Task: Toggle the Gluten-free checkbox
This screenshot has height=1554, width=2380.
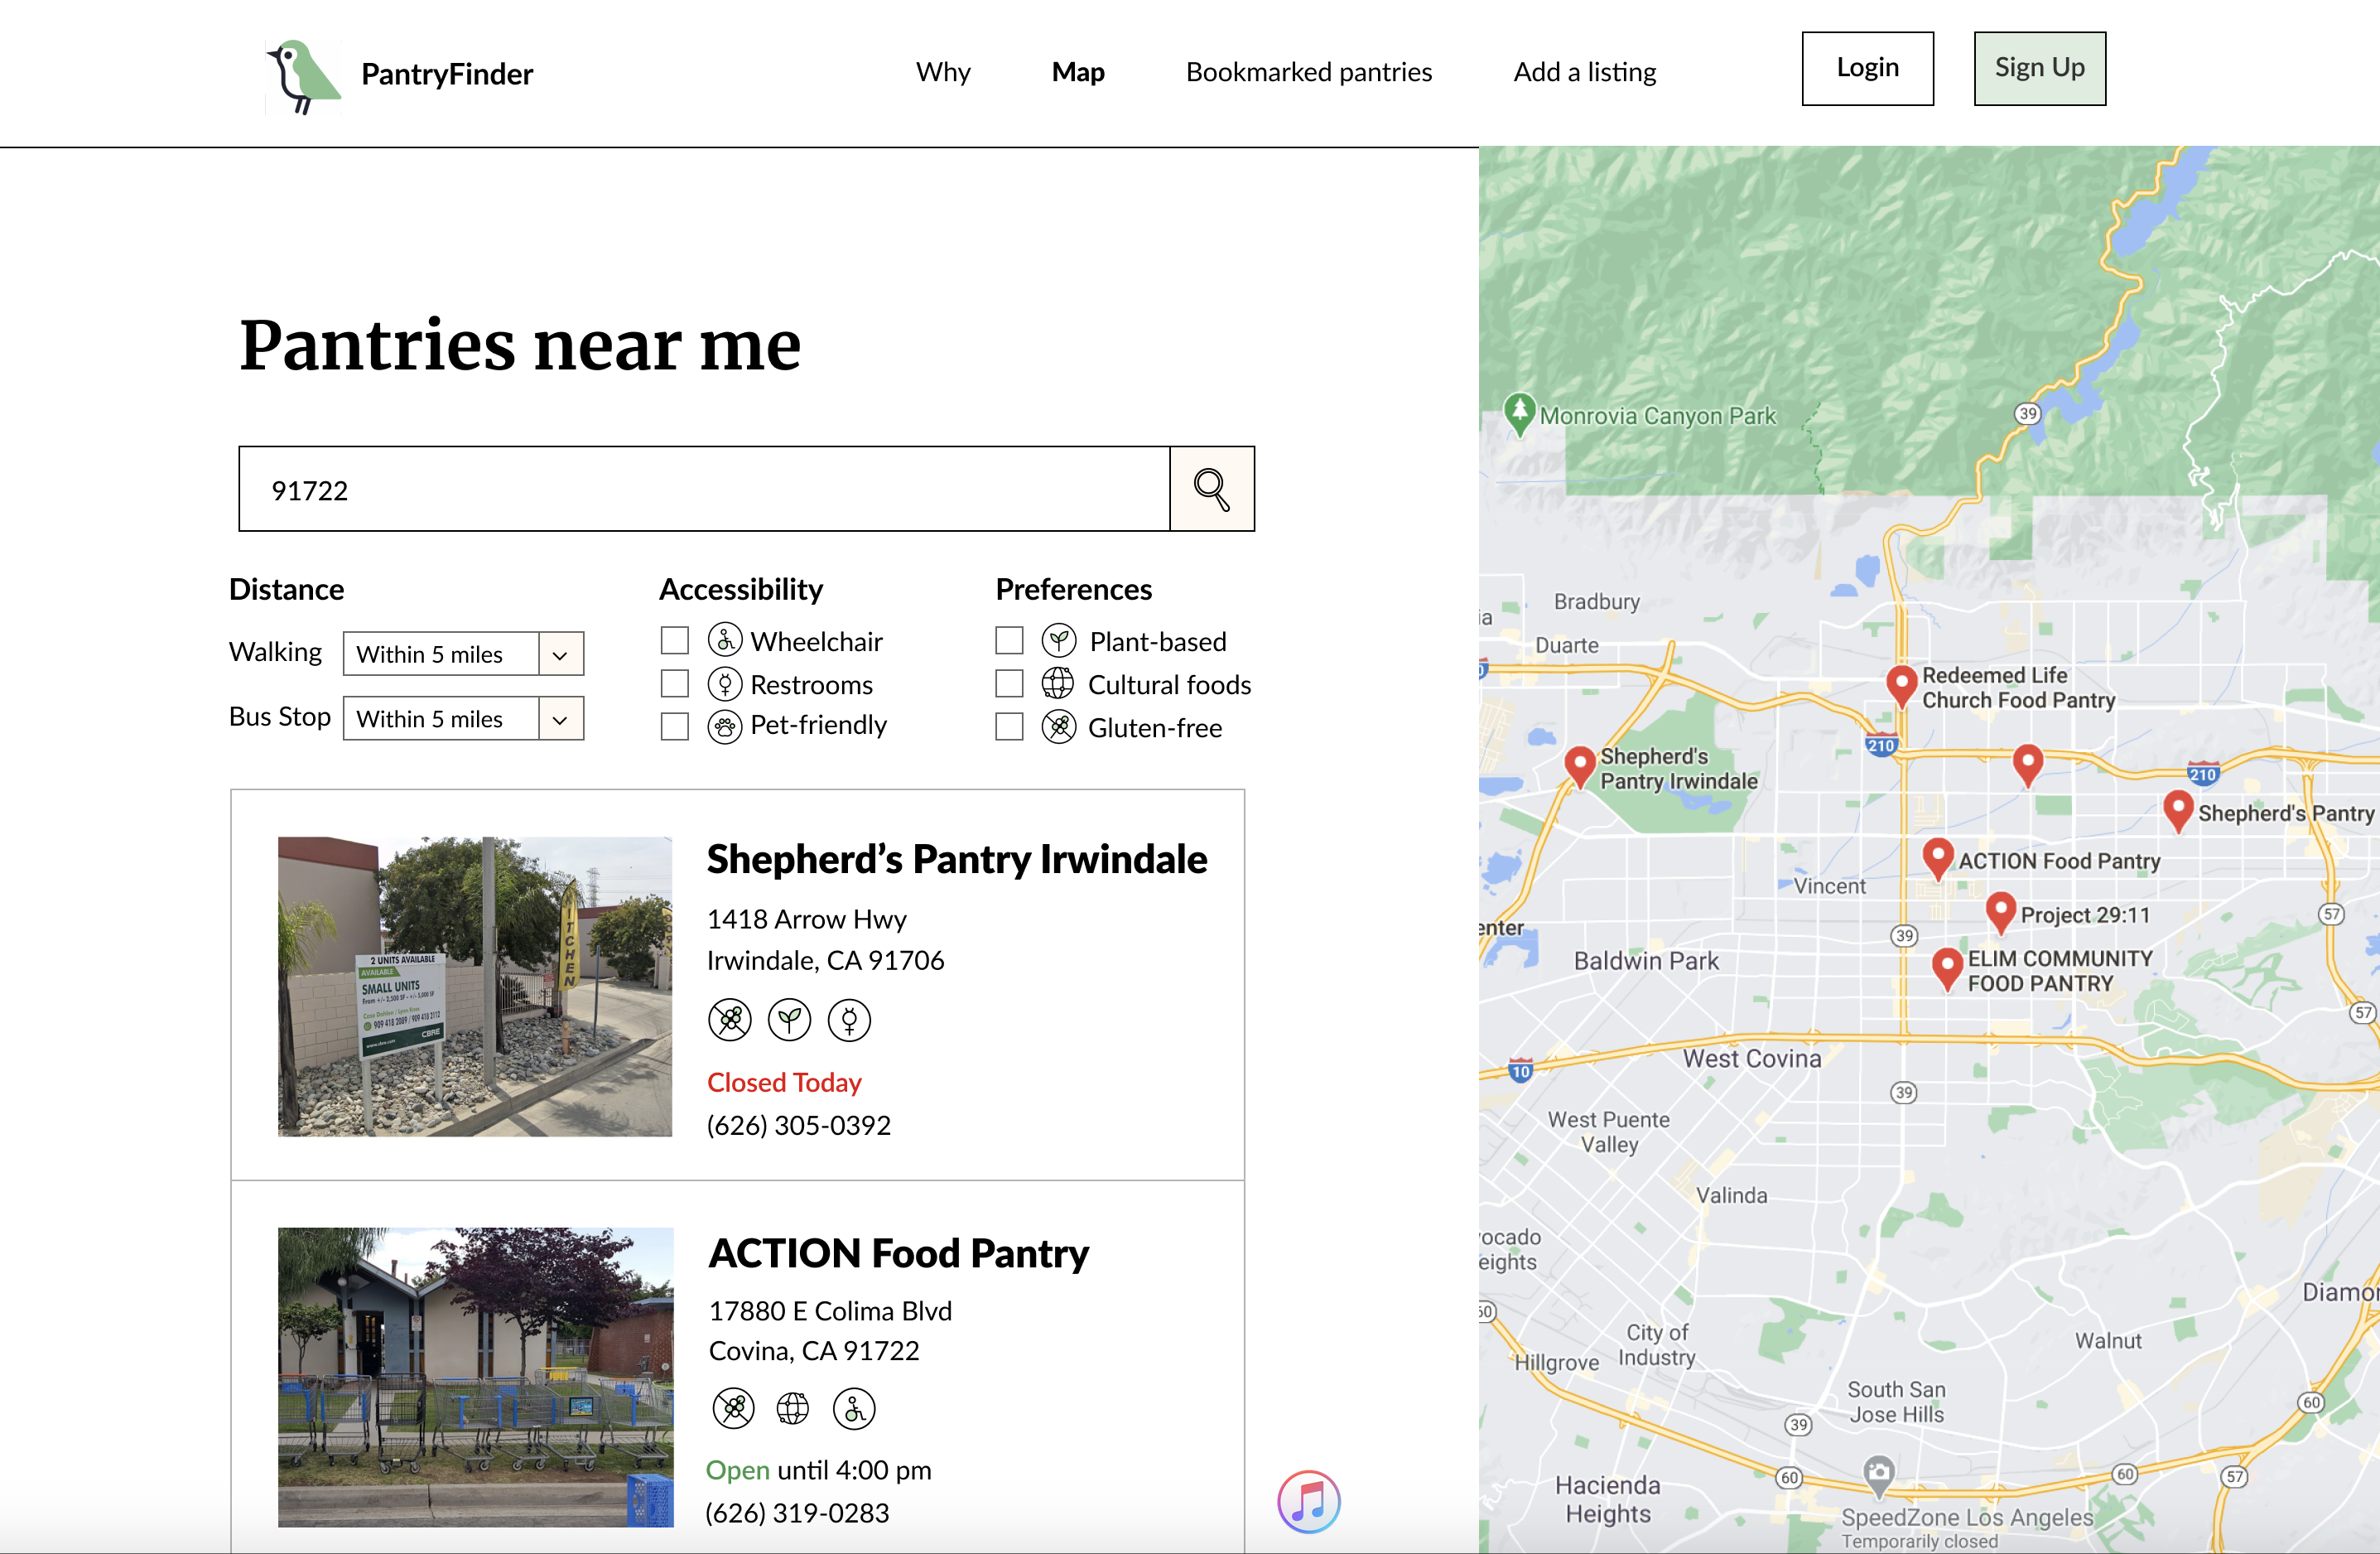Action: [x=1009, y=727]
